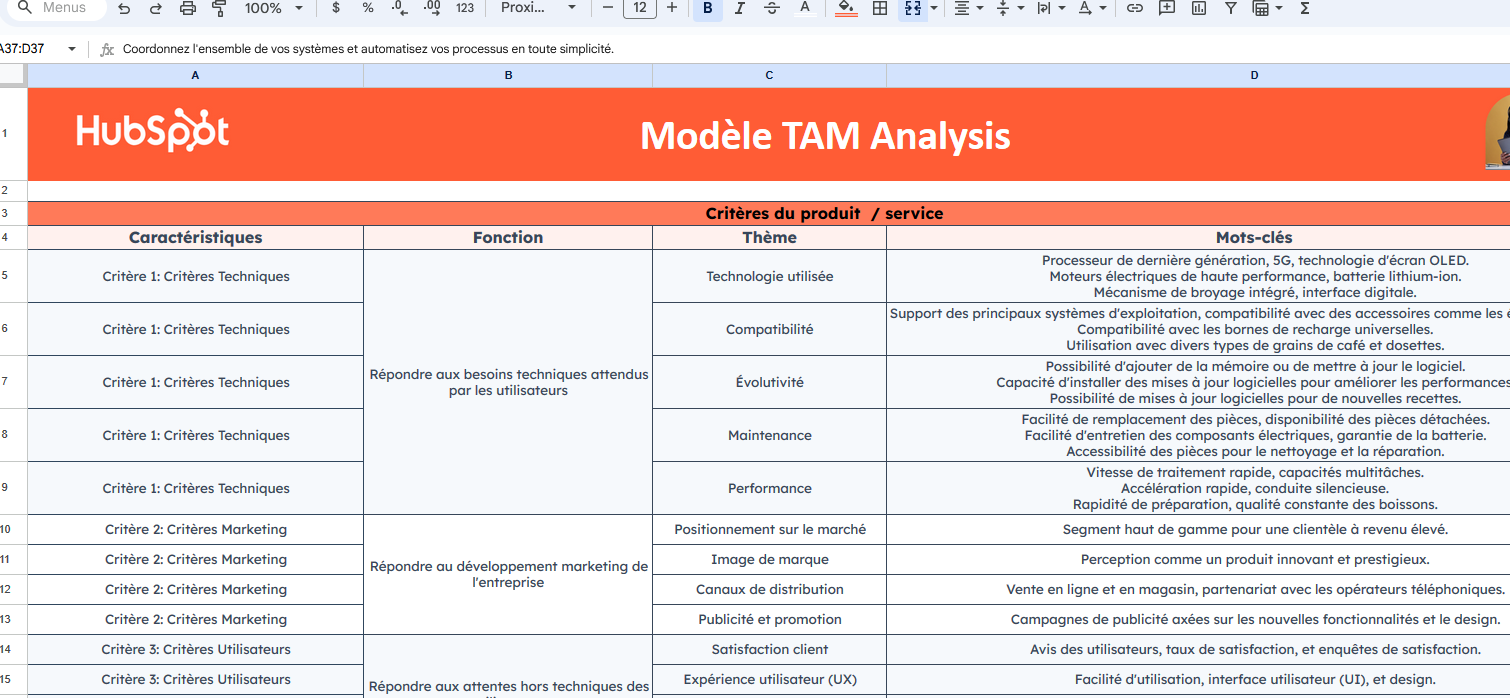Open the borders menu
The height and width of the screenshot is (698, 1510).
[880, 8]
